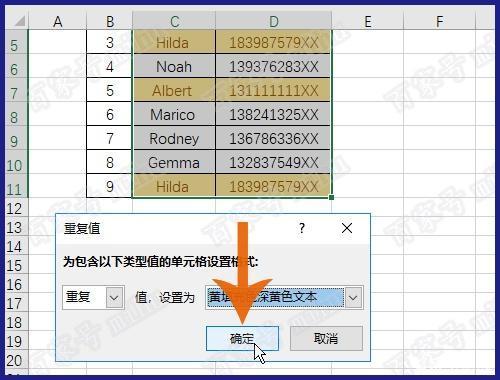Click the 取消 button

pos(326,338)
